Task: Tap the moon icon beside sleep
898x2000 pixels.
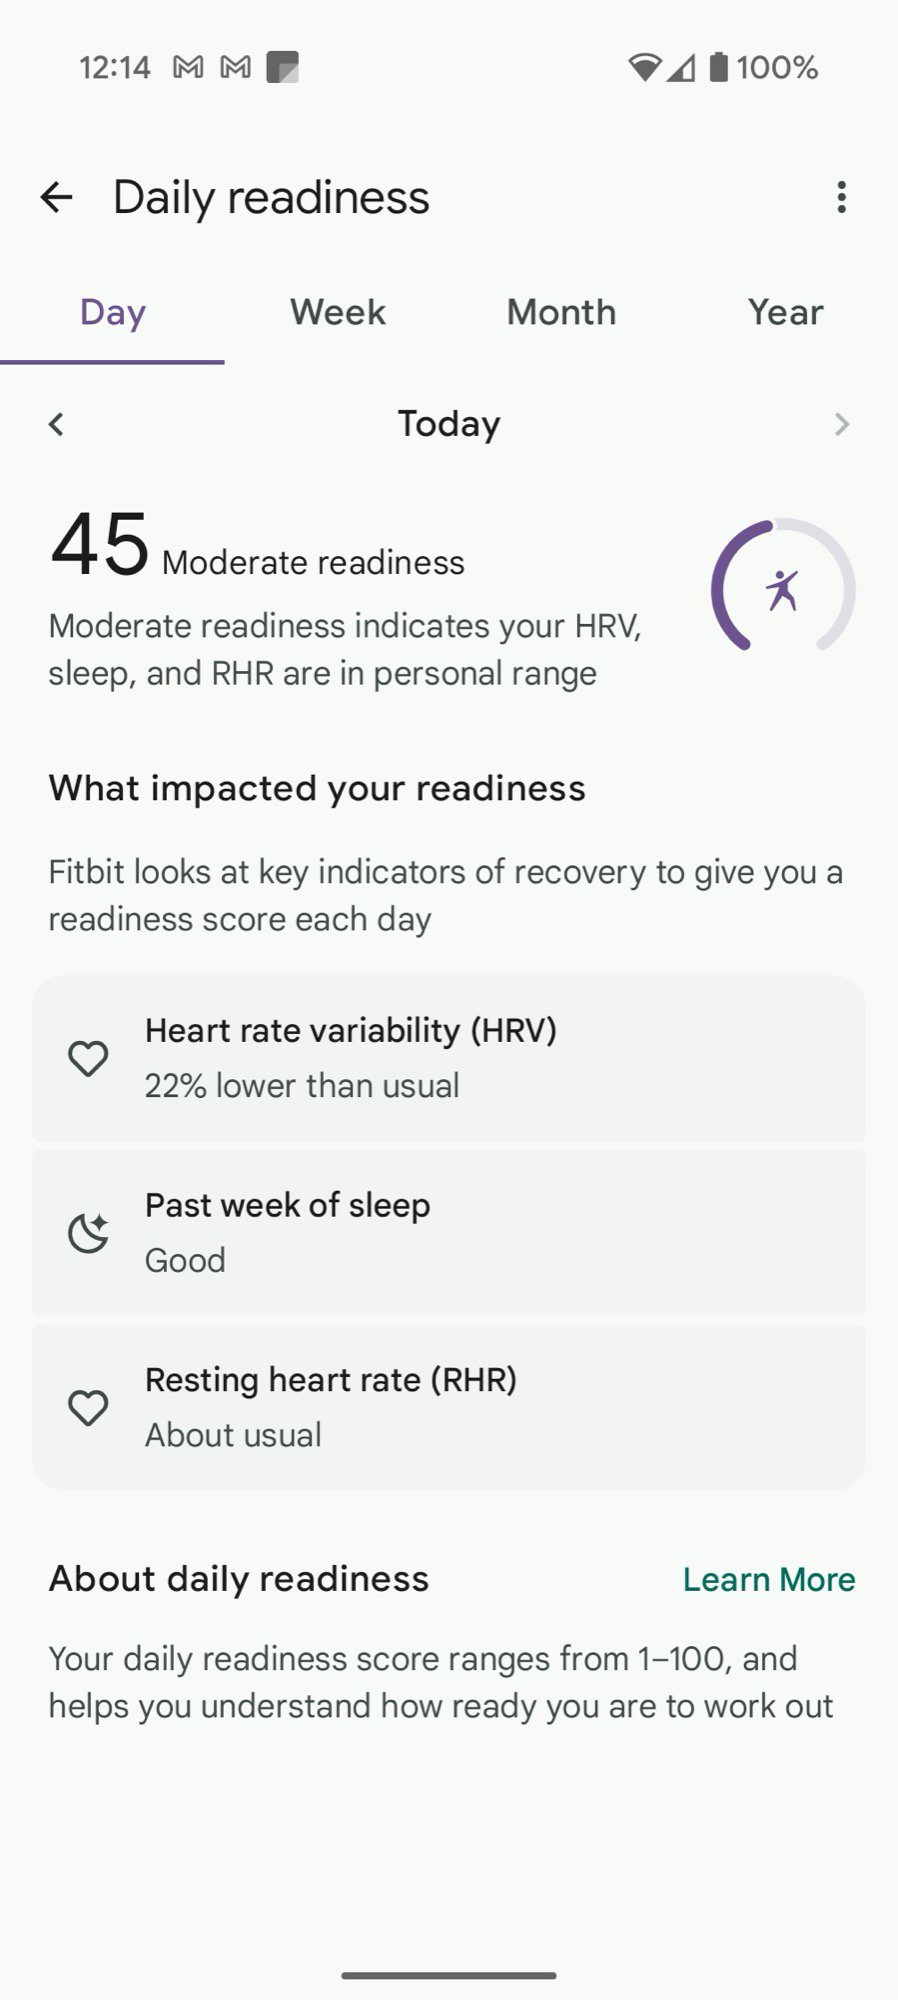Action: (88, 1233)
